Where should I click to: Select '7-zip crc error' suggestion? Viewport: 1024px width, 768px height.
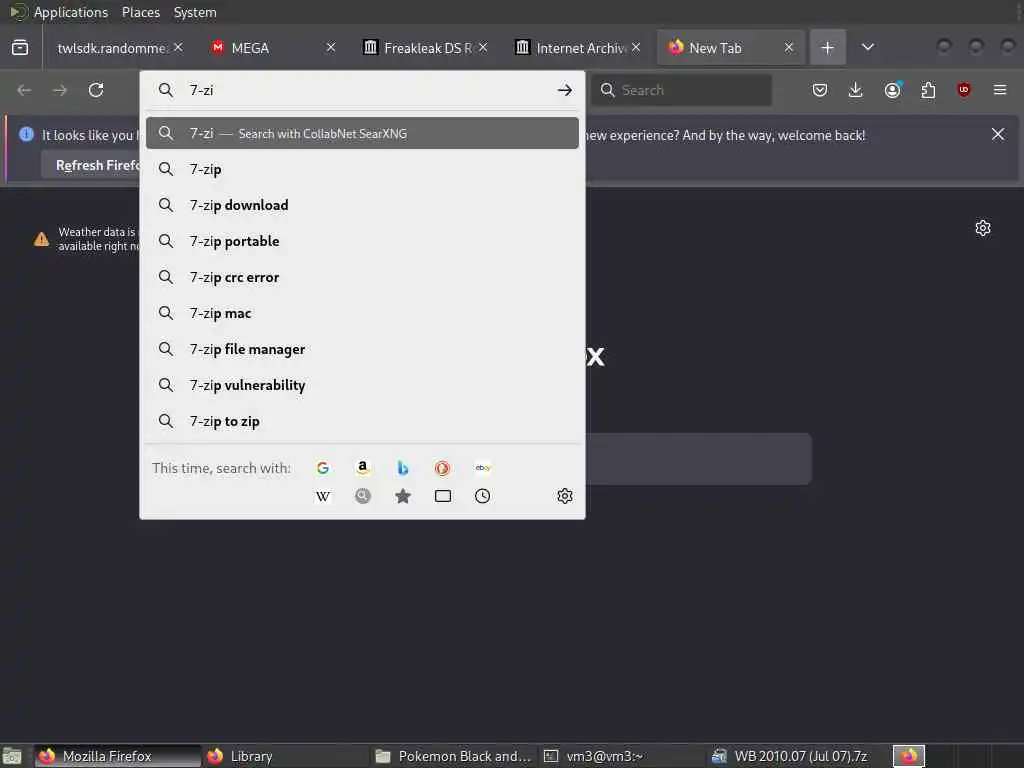coord(362,277)
